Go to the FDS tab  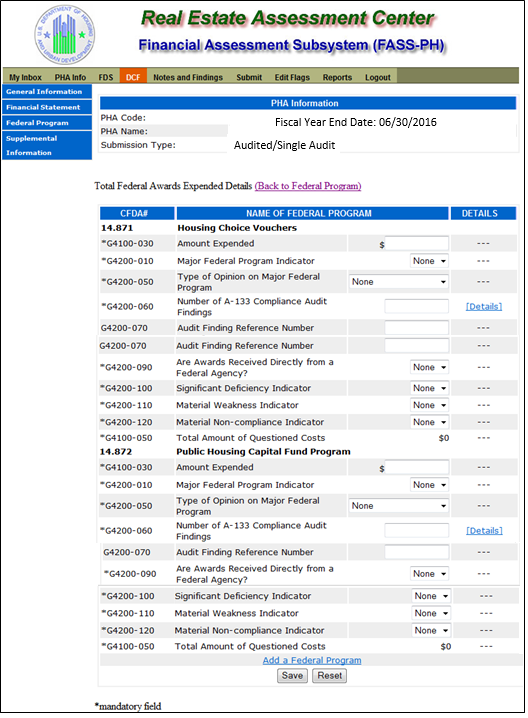105,77
